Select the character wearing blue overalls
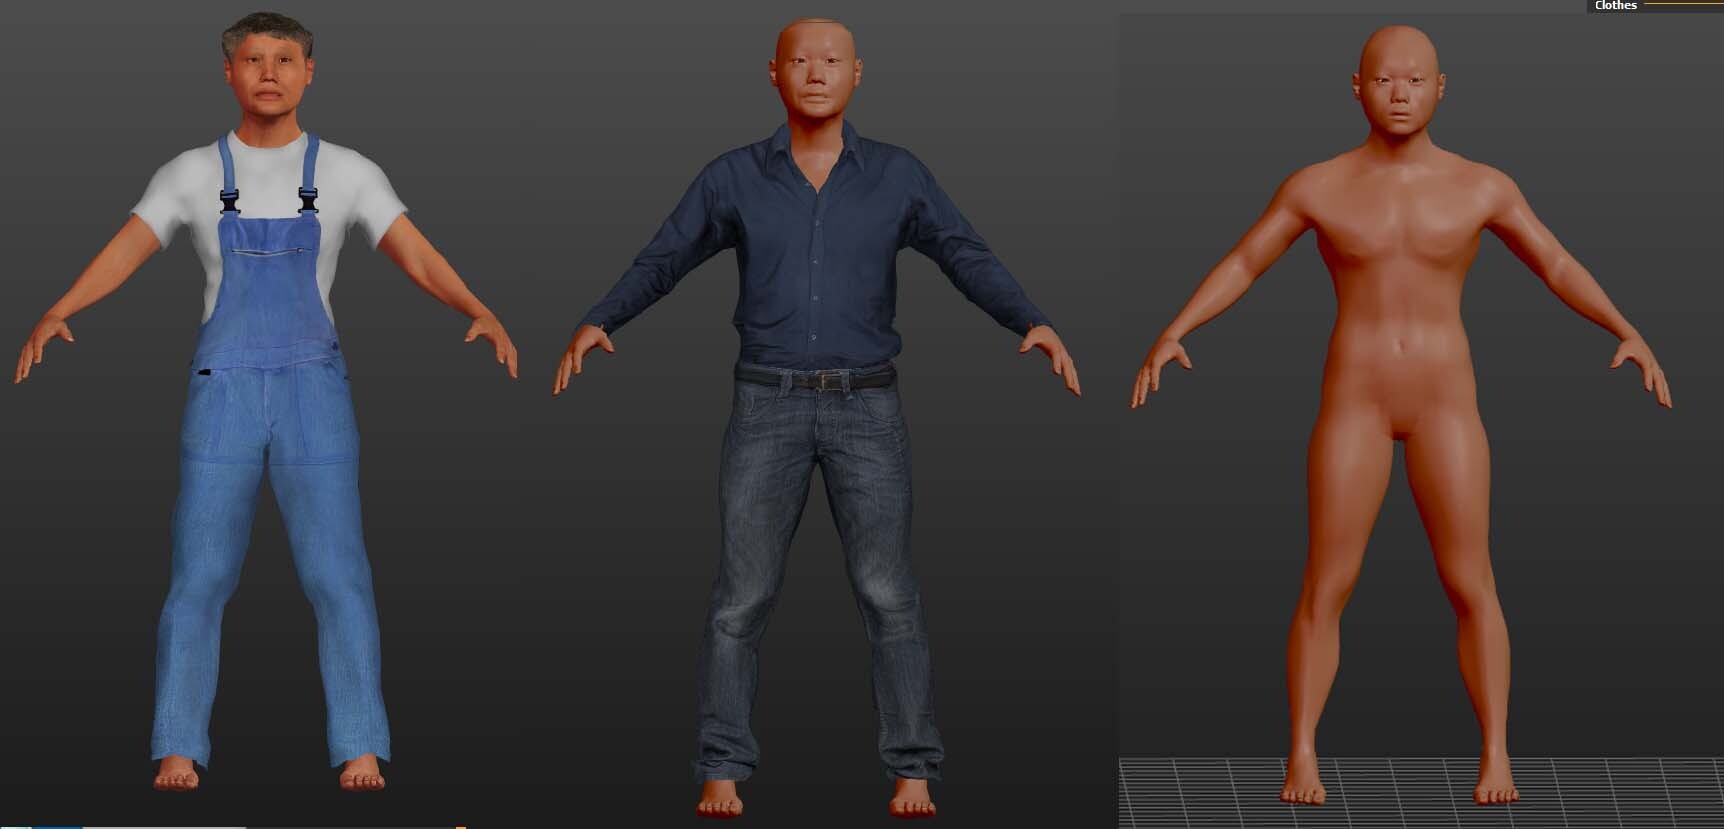 click(x=267, y=400)
